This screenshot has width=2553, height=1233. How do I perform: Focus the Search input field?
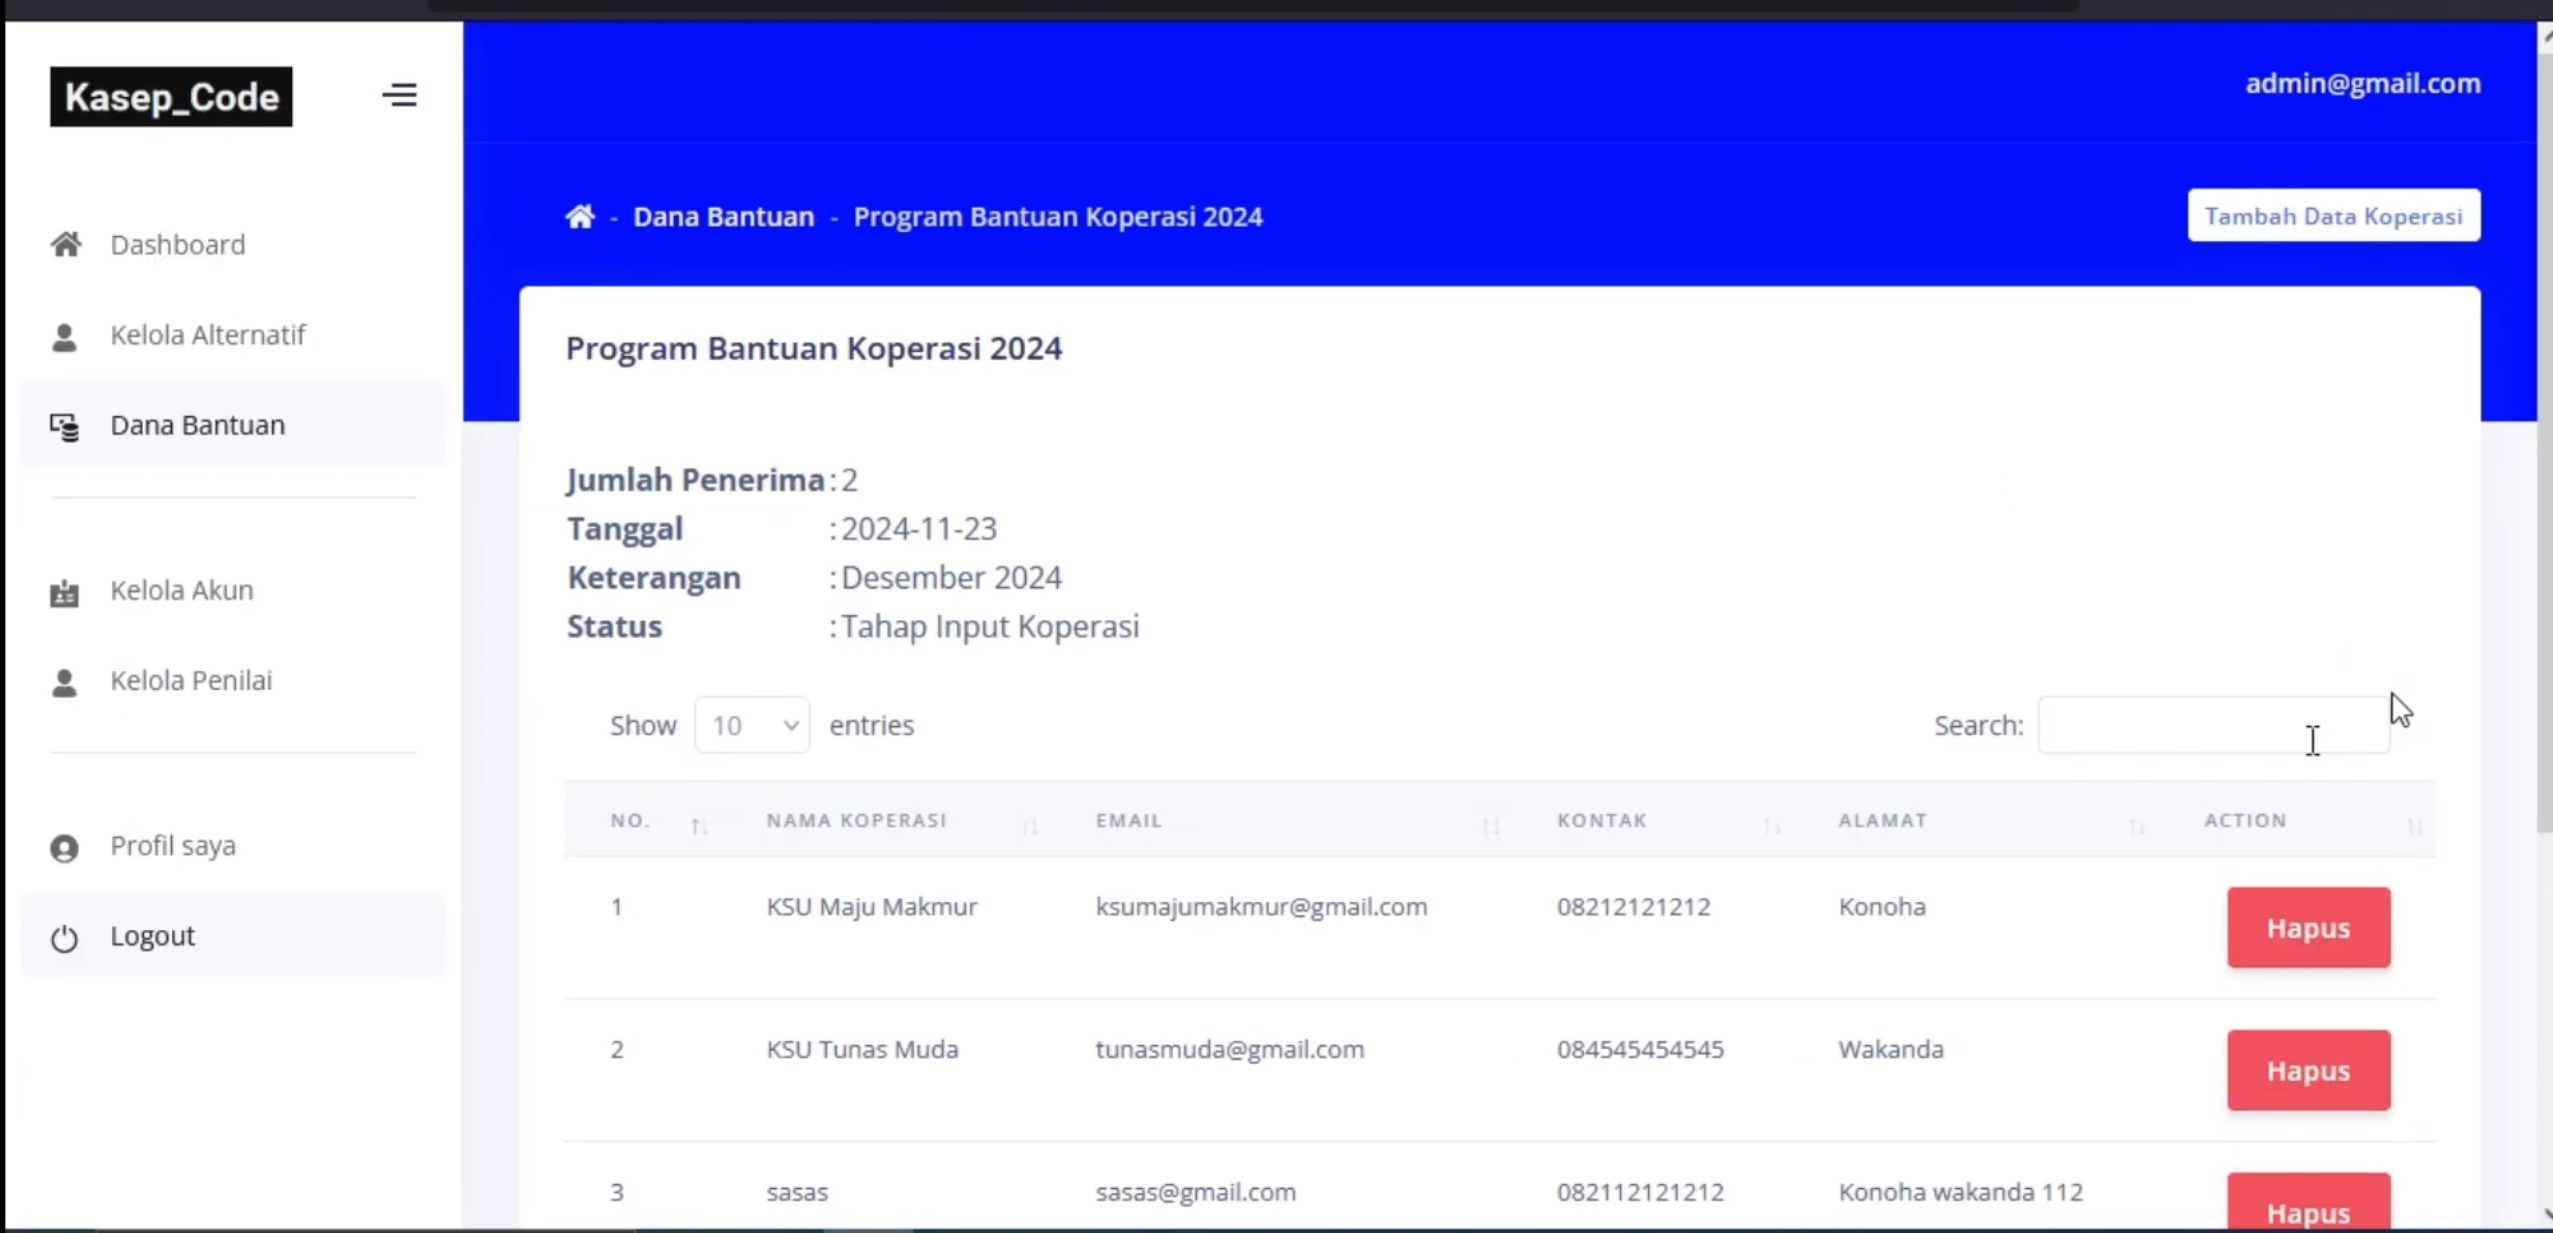coord(2213,725)
